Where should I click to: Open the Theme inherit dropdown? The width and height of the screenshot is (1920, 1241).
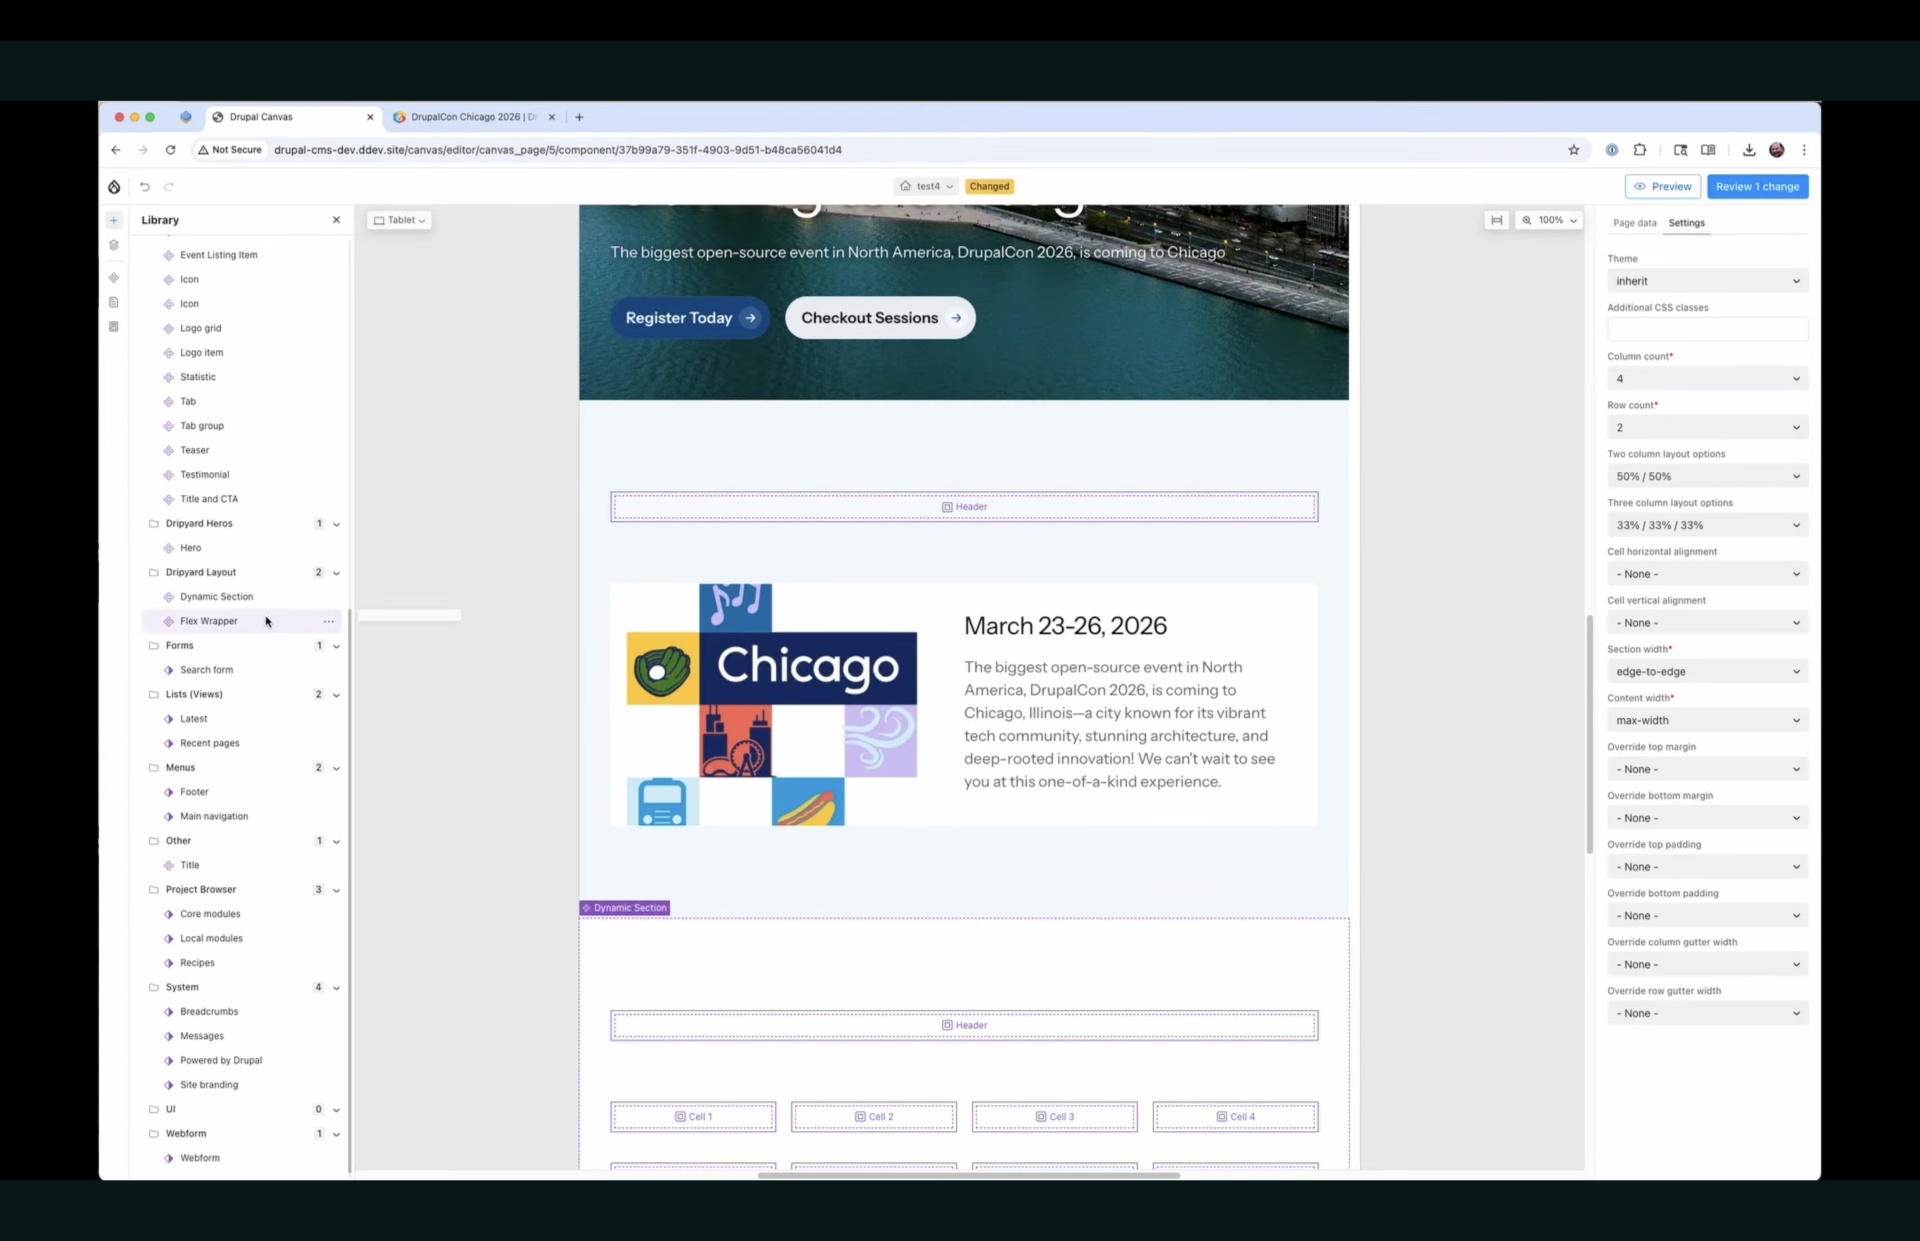pyautogui.click(x=1706, y=281)
